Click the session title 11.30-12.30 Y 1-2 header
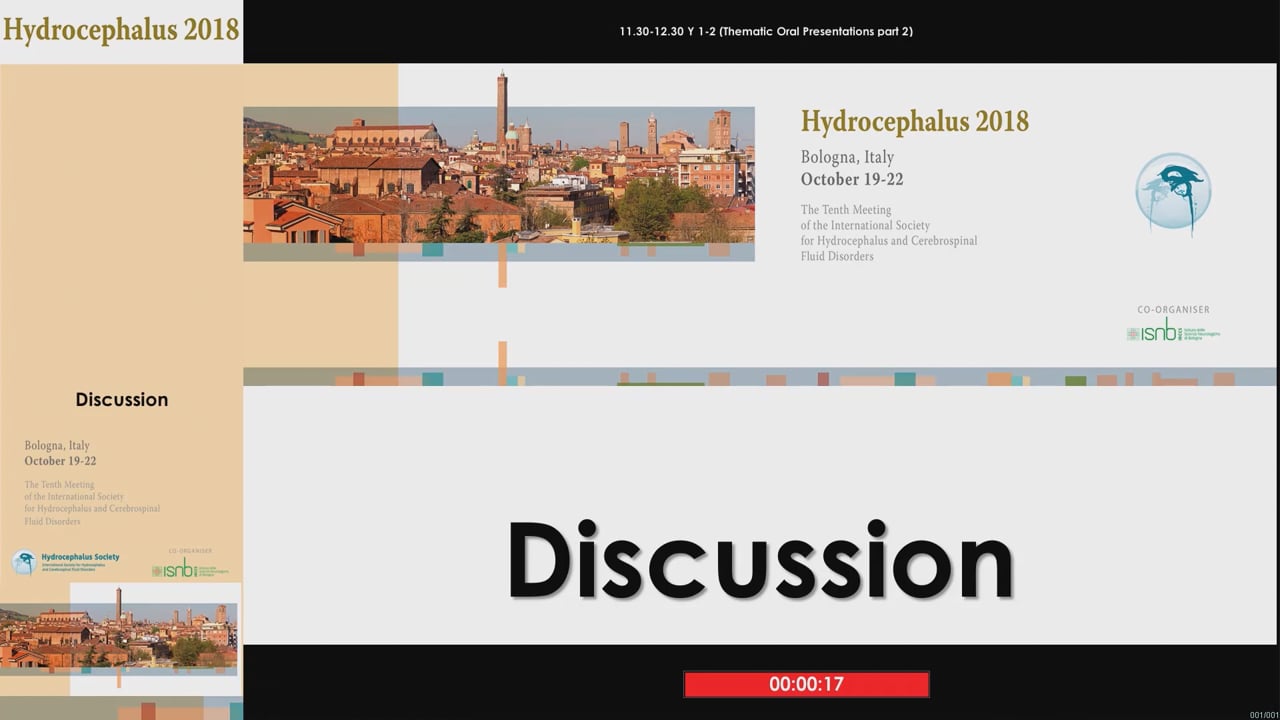1280x720 pixels. (765, 31)
